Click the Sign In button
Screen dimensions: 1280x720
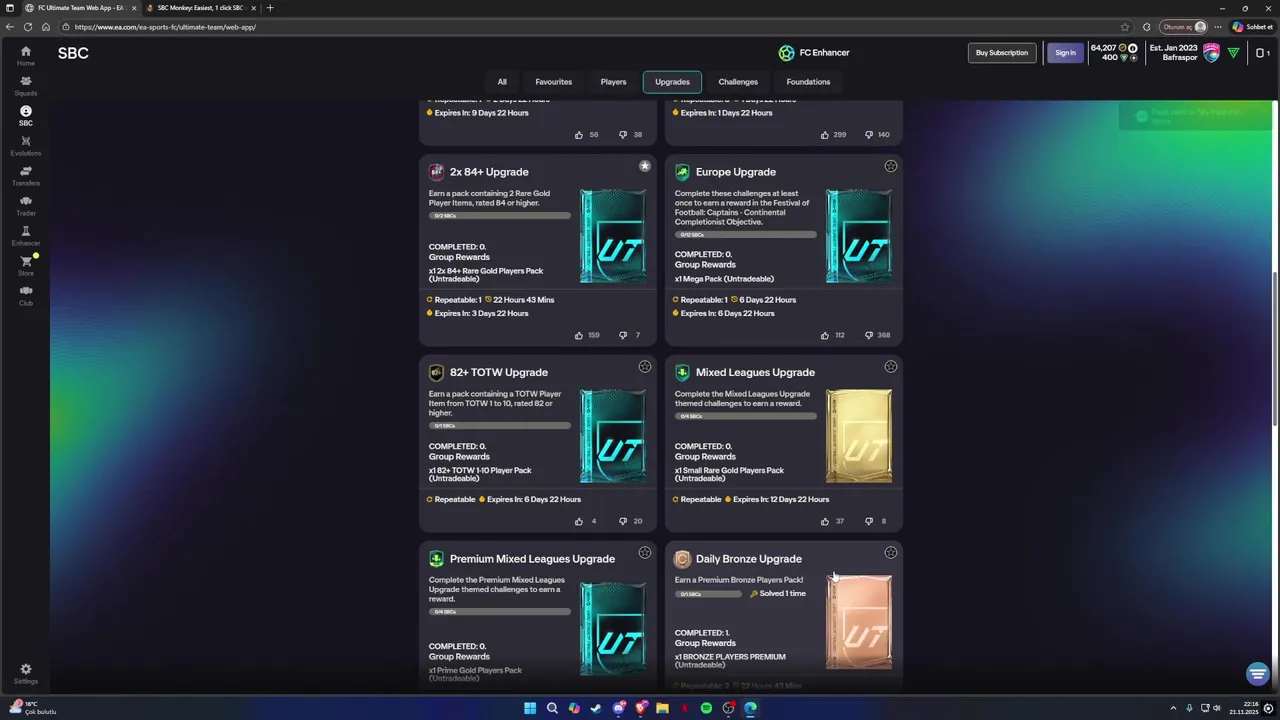click(x=1065, y=53)
